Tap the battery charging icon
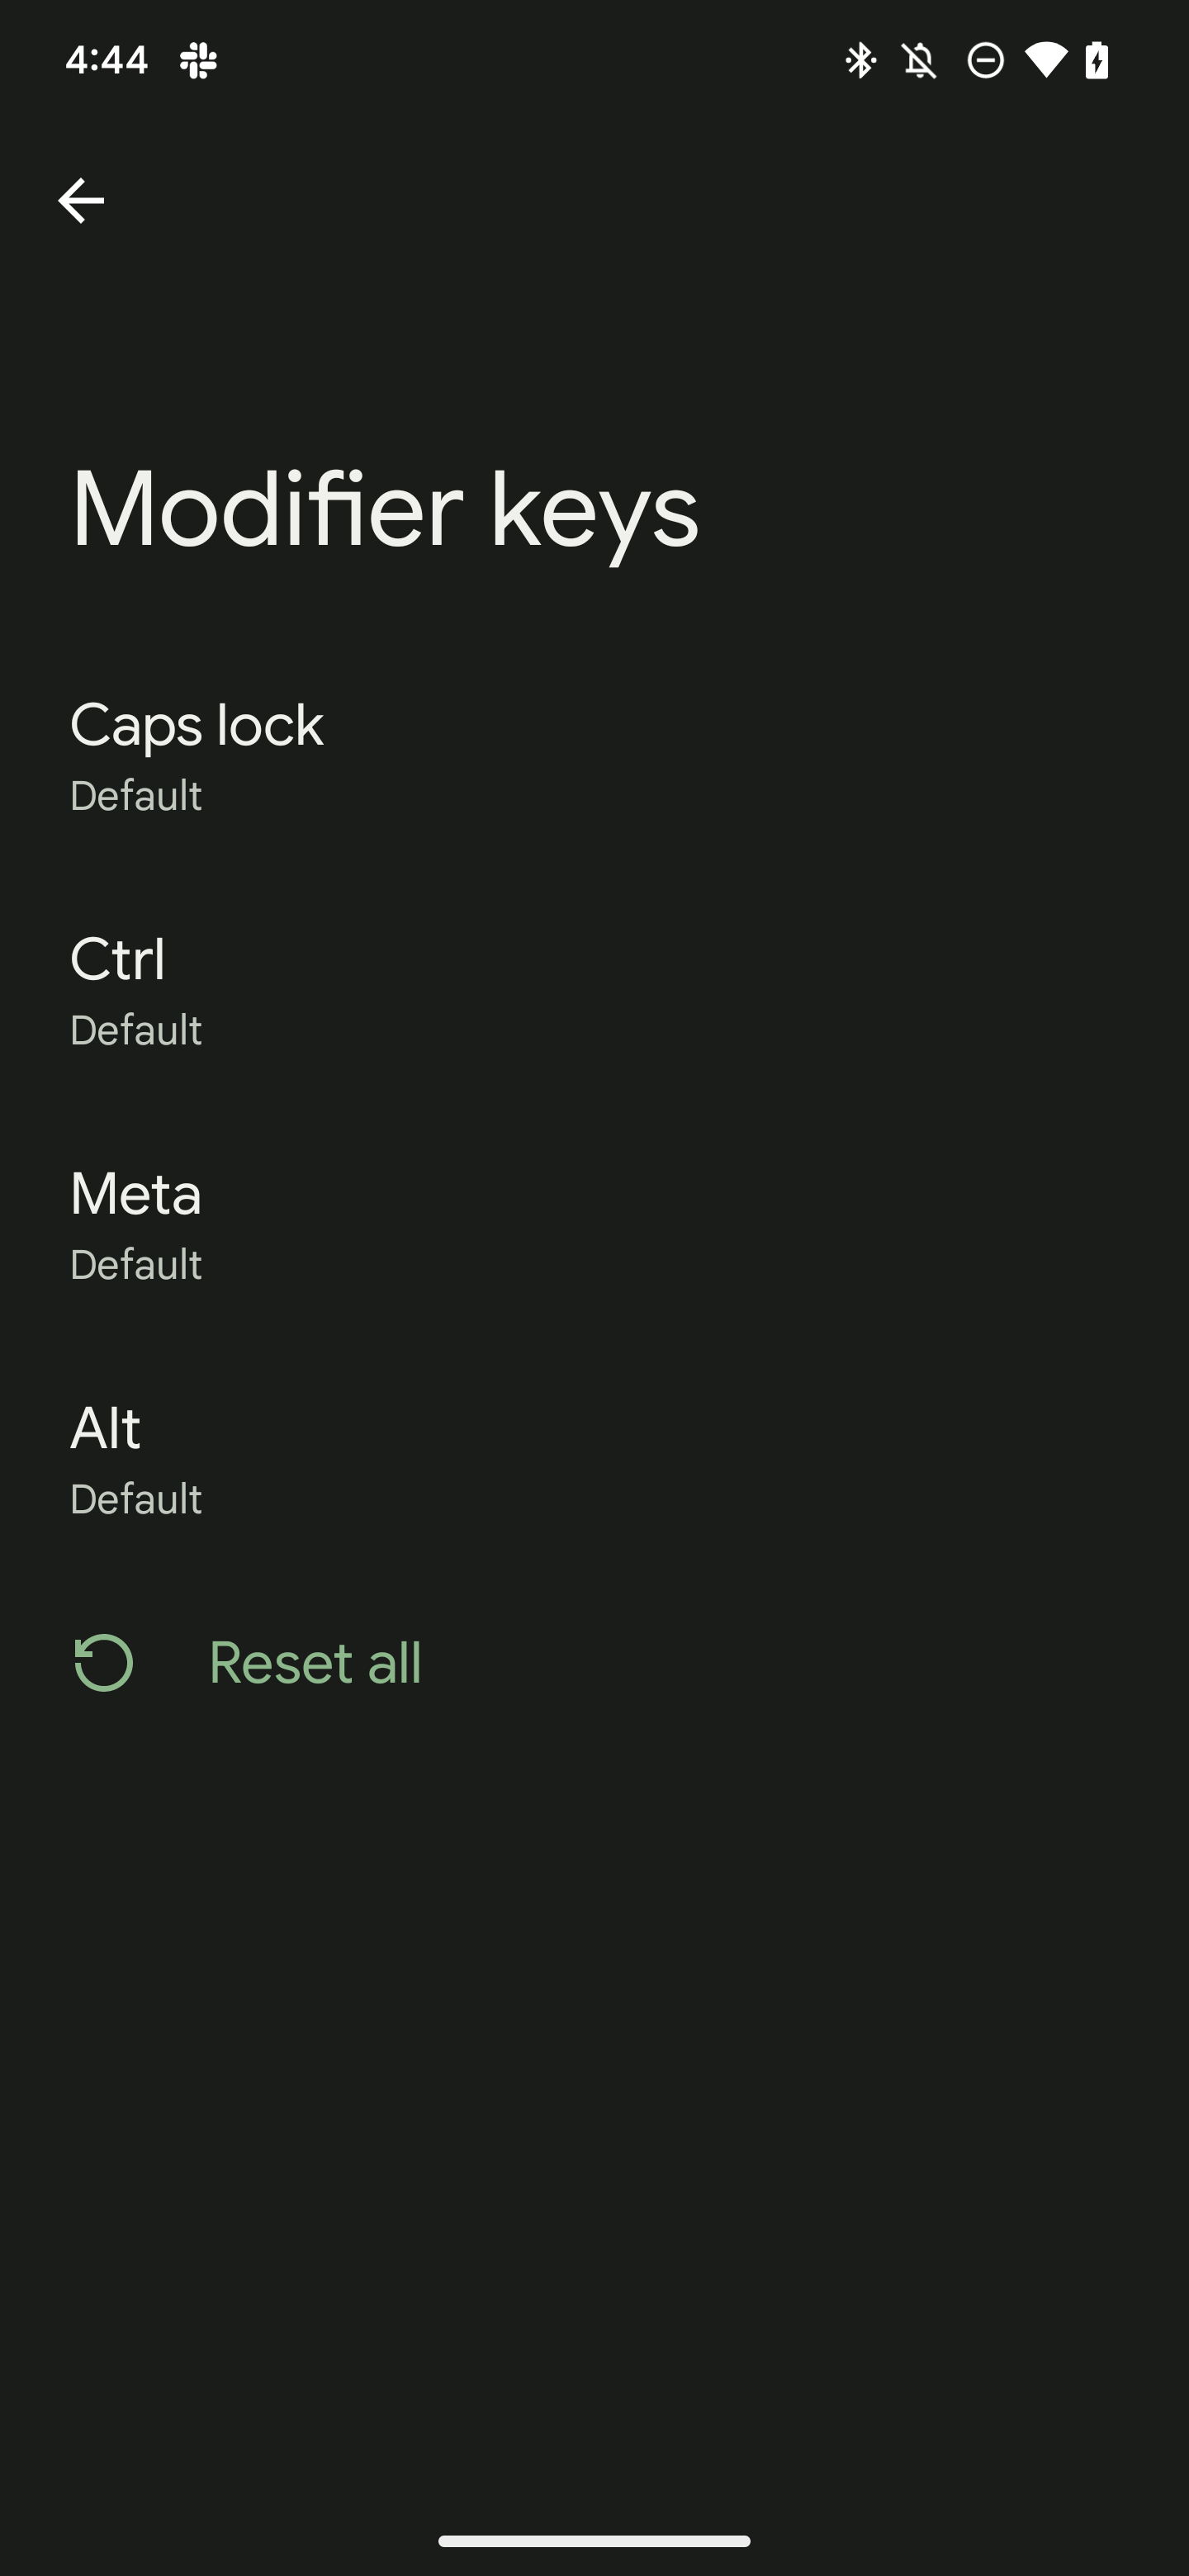1189x2576 pixels. [1097, 60]
